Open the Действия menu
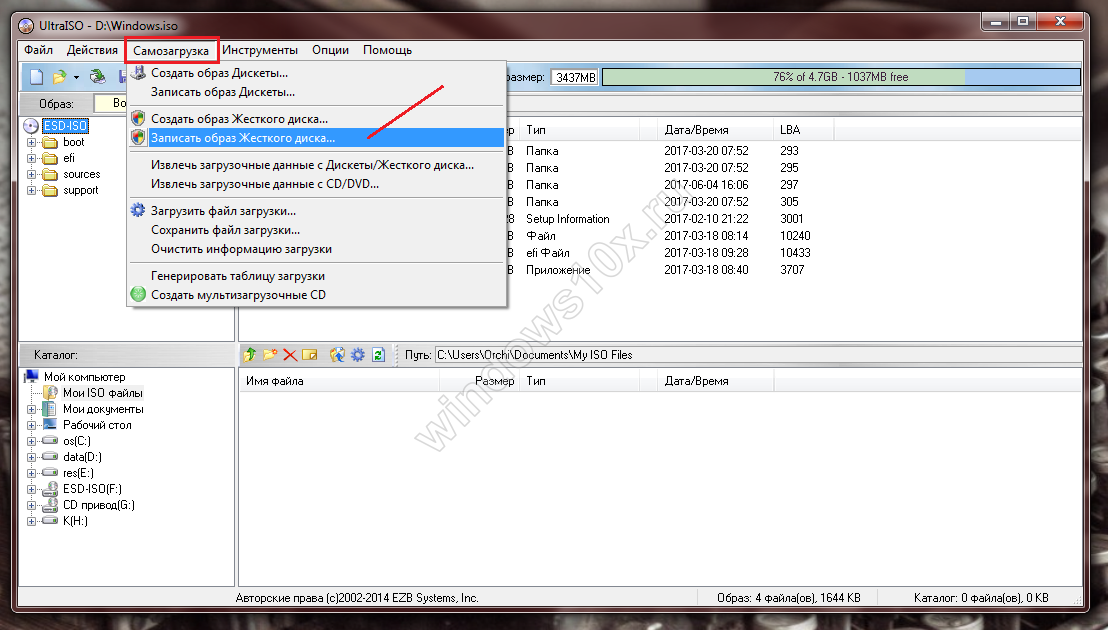 tap(92, 50)
